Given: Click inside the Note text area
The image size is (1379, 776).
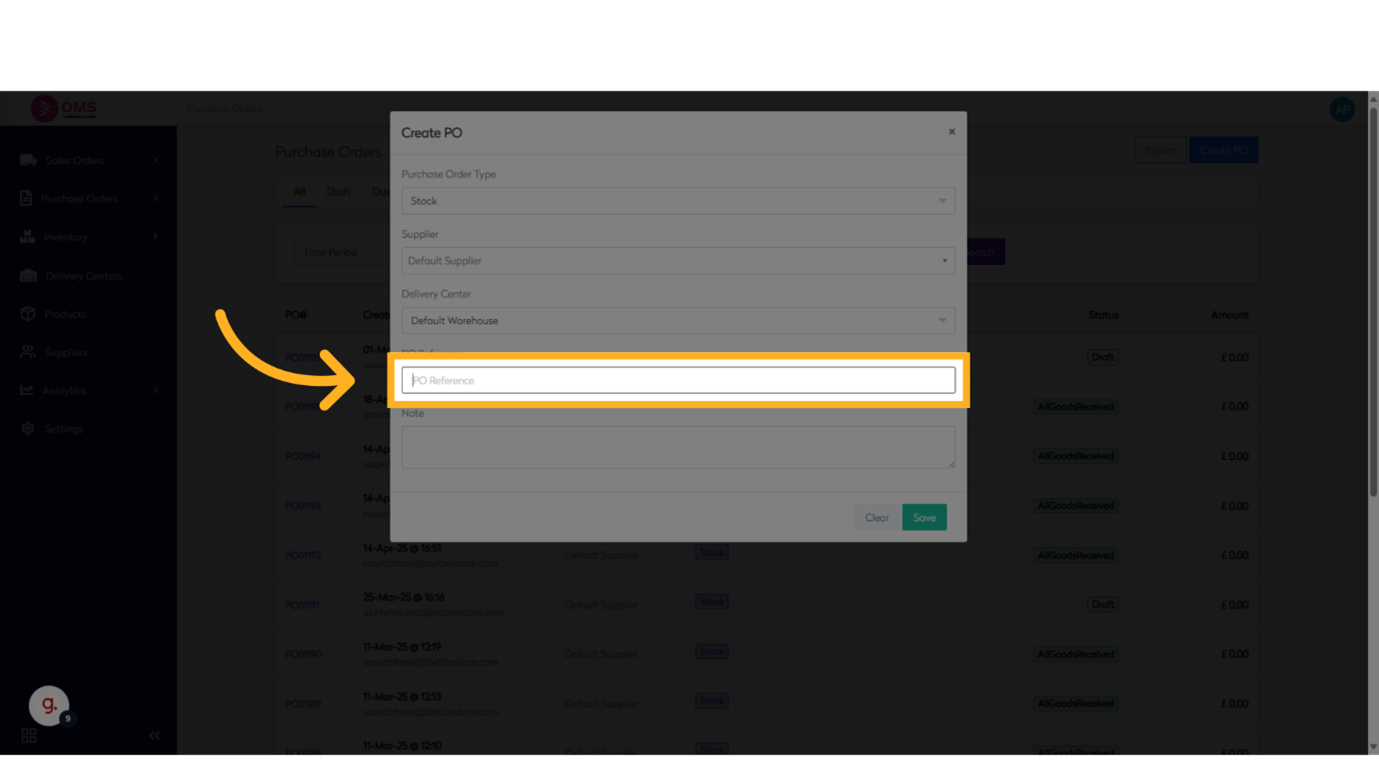Looking at the screenshot, I should [678, 447].
